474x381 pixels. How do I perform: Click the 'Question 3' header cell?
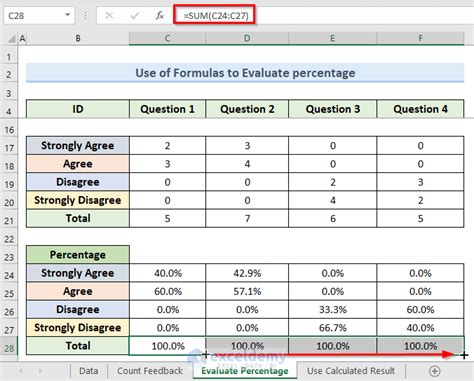point(333,109)
